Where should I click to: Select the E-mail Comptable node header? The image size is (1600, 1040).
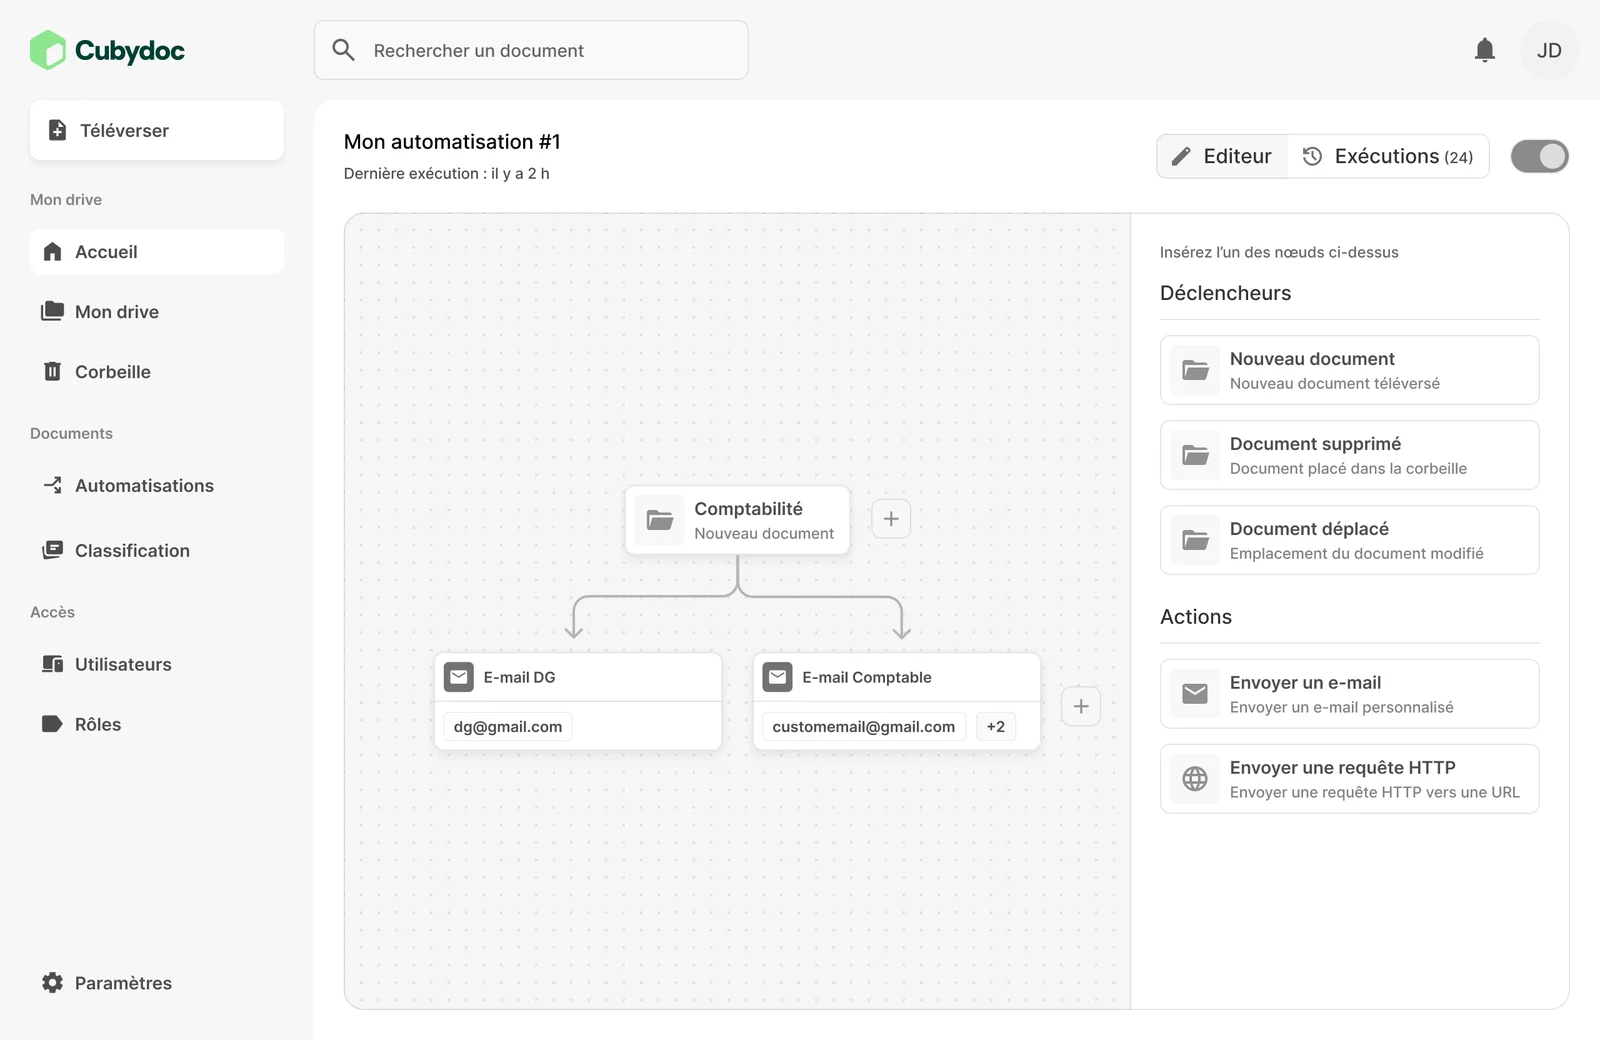897,677
